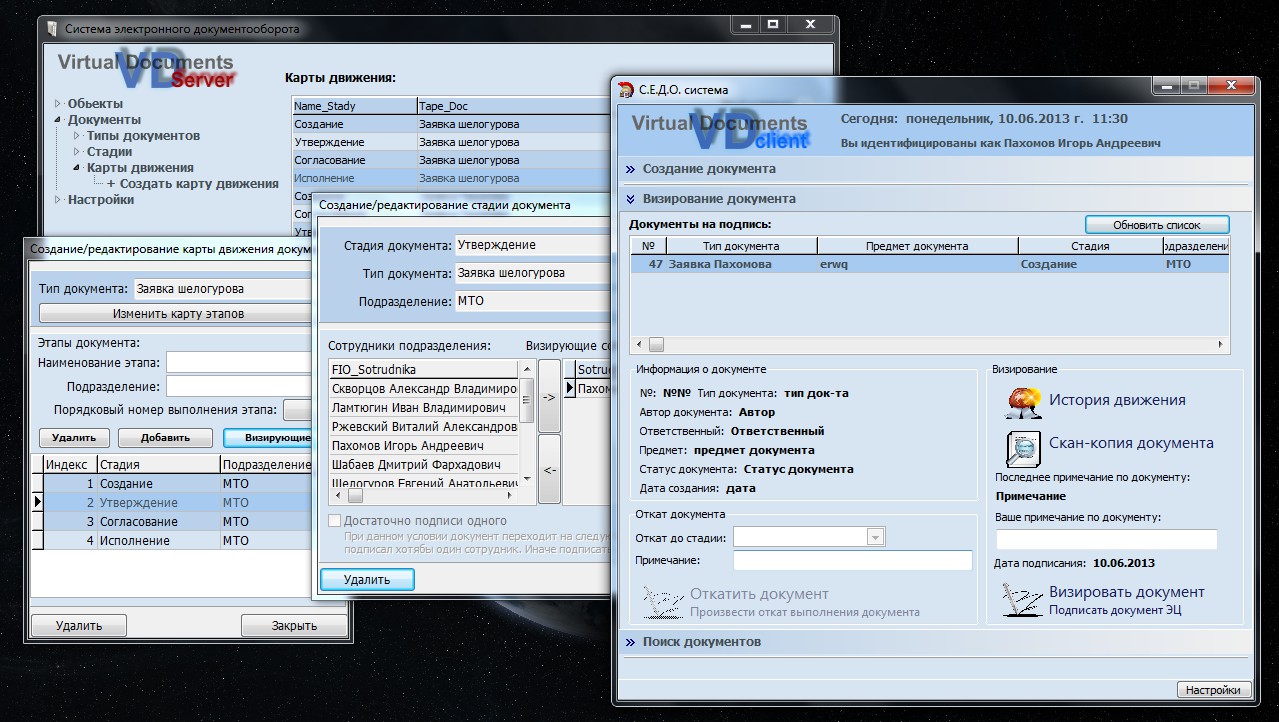Click the Откатить документ icon
Viewport: 1279px width, 722px height.
663,601
